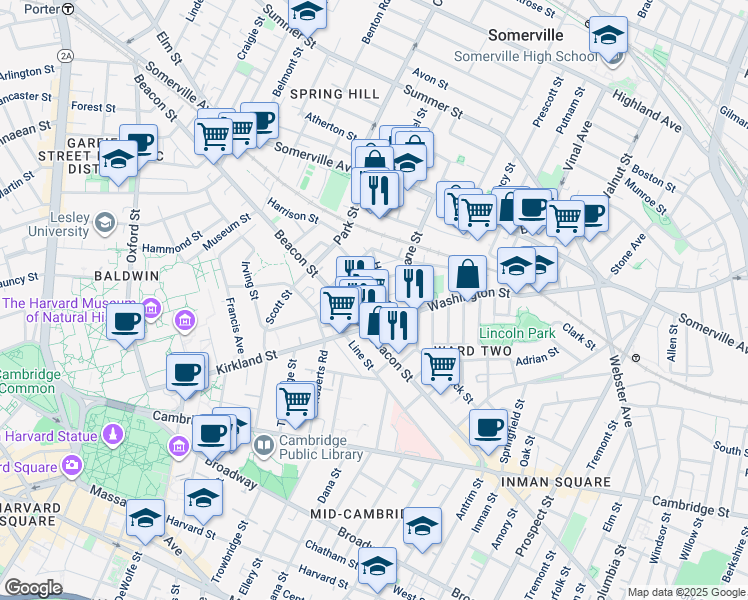Click the school marker at Mid-Cambridge label
748x600 pixels.
click(422, 527)
